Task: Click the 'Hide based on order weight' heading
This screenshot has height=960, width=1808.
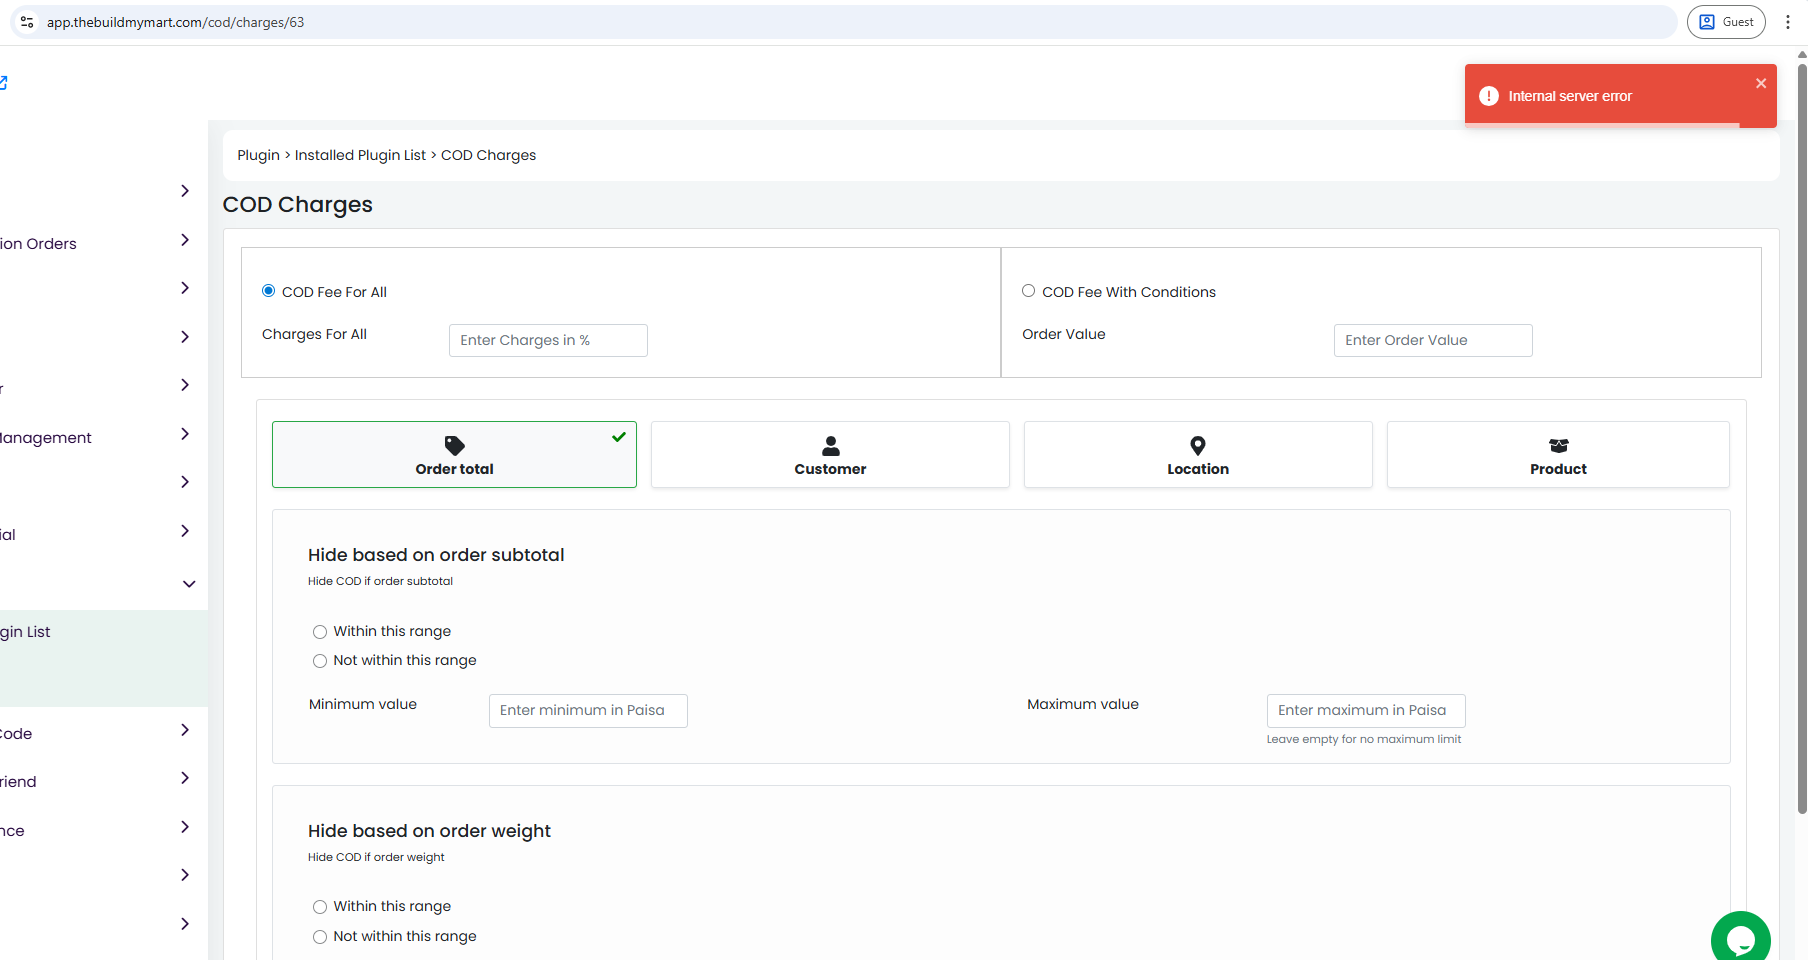Action: coord(429,831)
